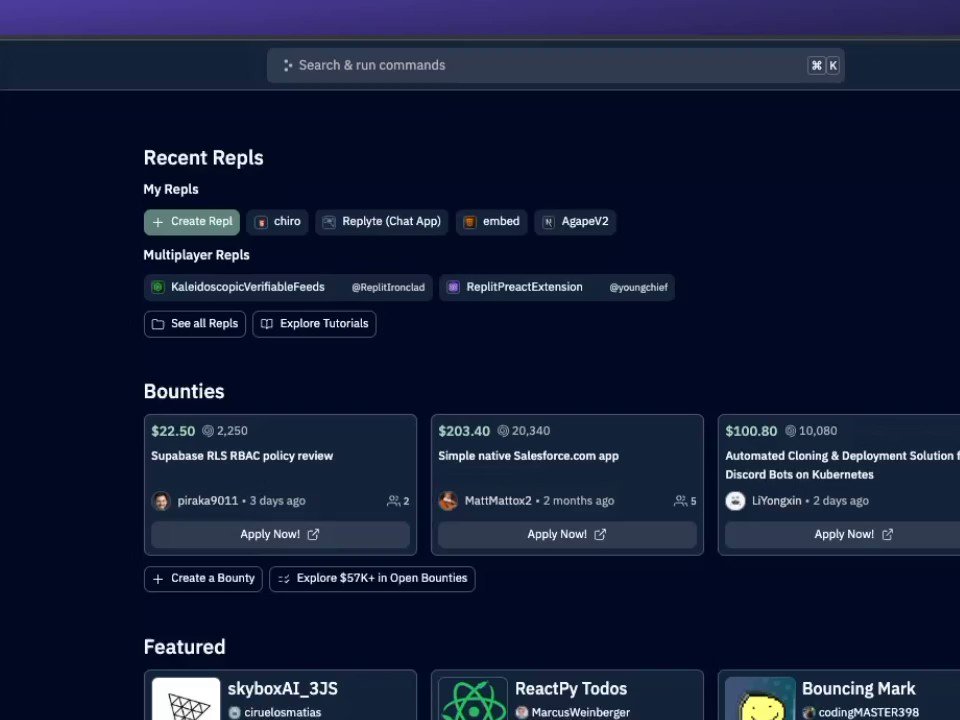Click the folder icon in See all Repls

point(158,324)
